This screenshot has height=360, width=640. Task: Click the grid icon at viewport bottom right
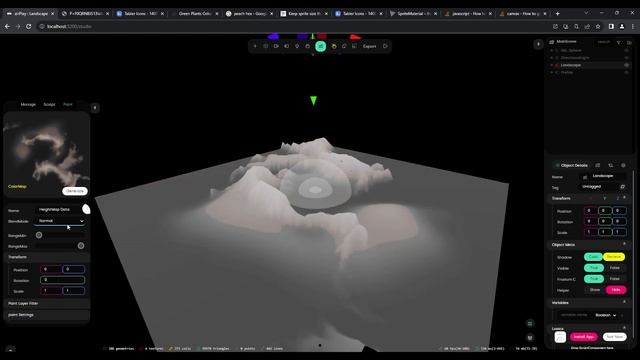[x=530, y=324]
